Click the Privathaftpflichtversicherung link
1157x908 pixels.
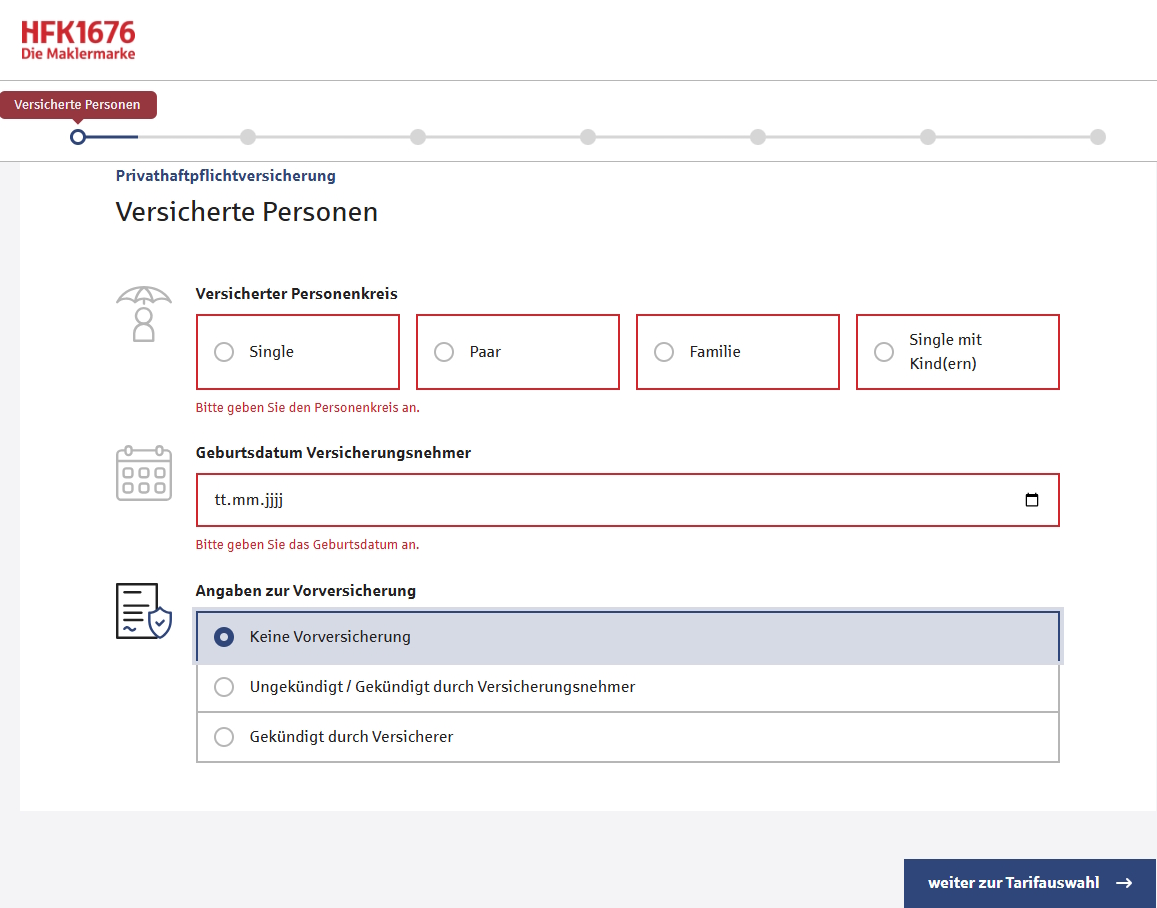226,175
